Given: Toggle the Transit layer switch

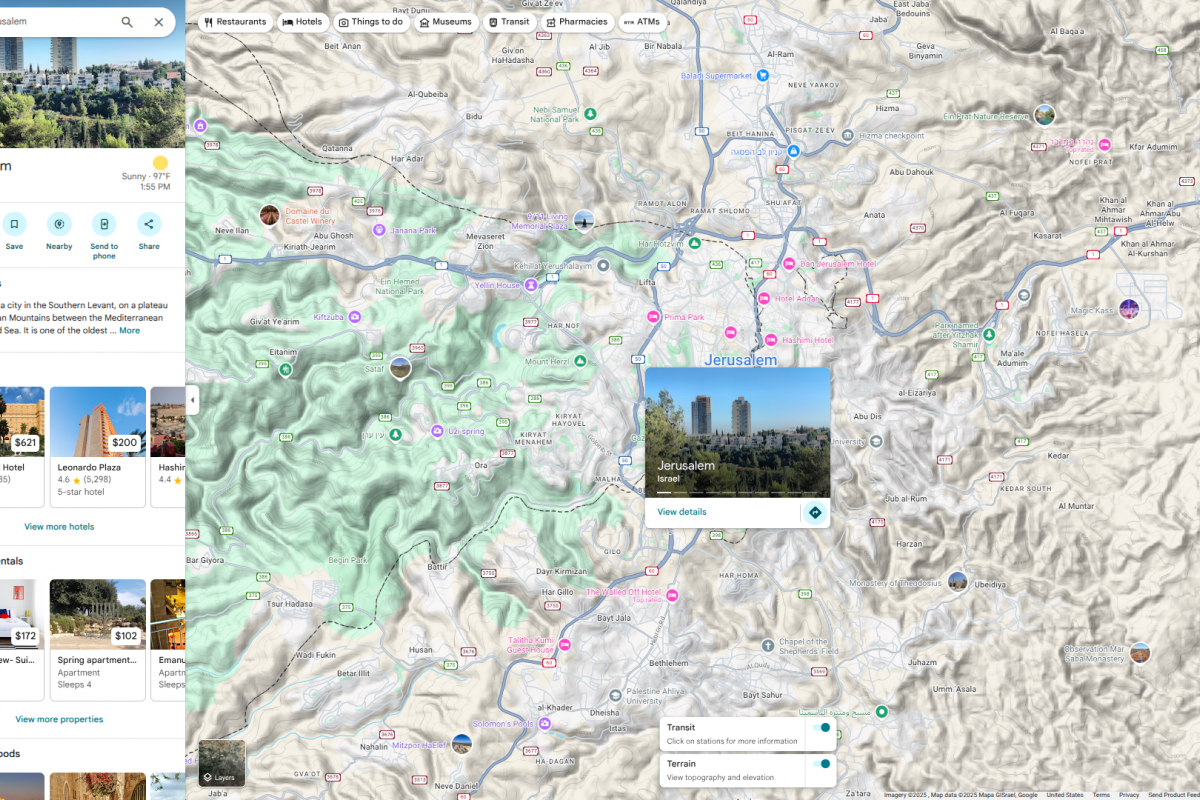Looking at the screenshot, I should click(x=822, y=728).
